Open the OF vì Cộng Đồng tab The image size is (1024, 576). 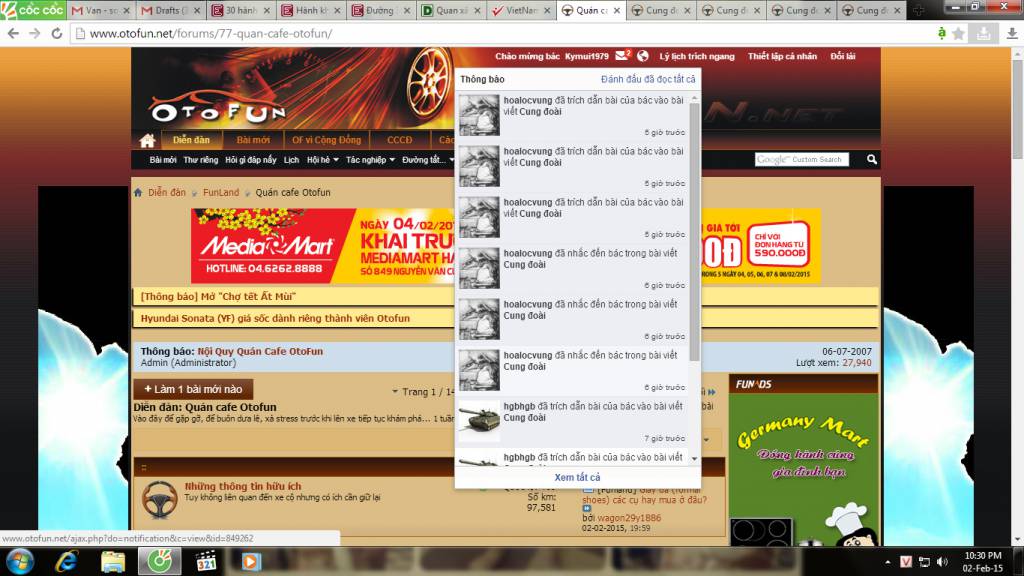[326, 140]
